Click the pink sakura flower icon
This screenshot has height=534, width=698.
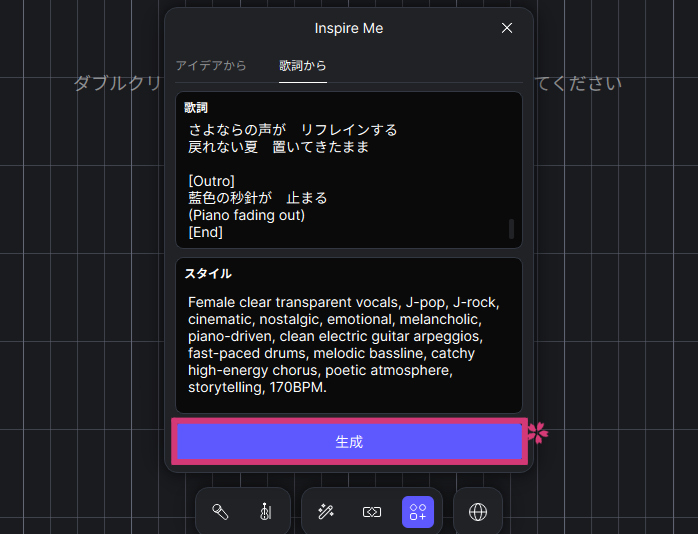pos(538,432)
